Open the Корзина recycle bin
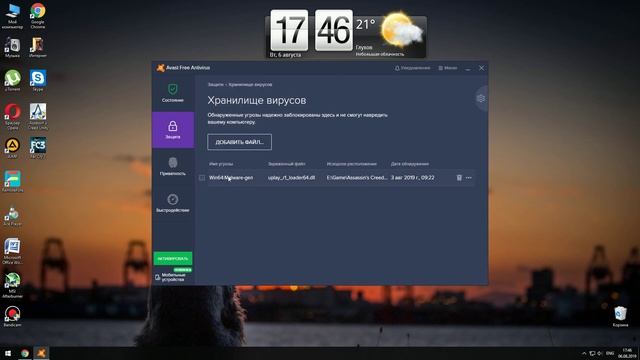640x360 pixels. pos(620,317)
